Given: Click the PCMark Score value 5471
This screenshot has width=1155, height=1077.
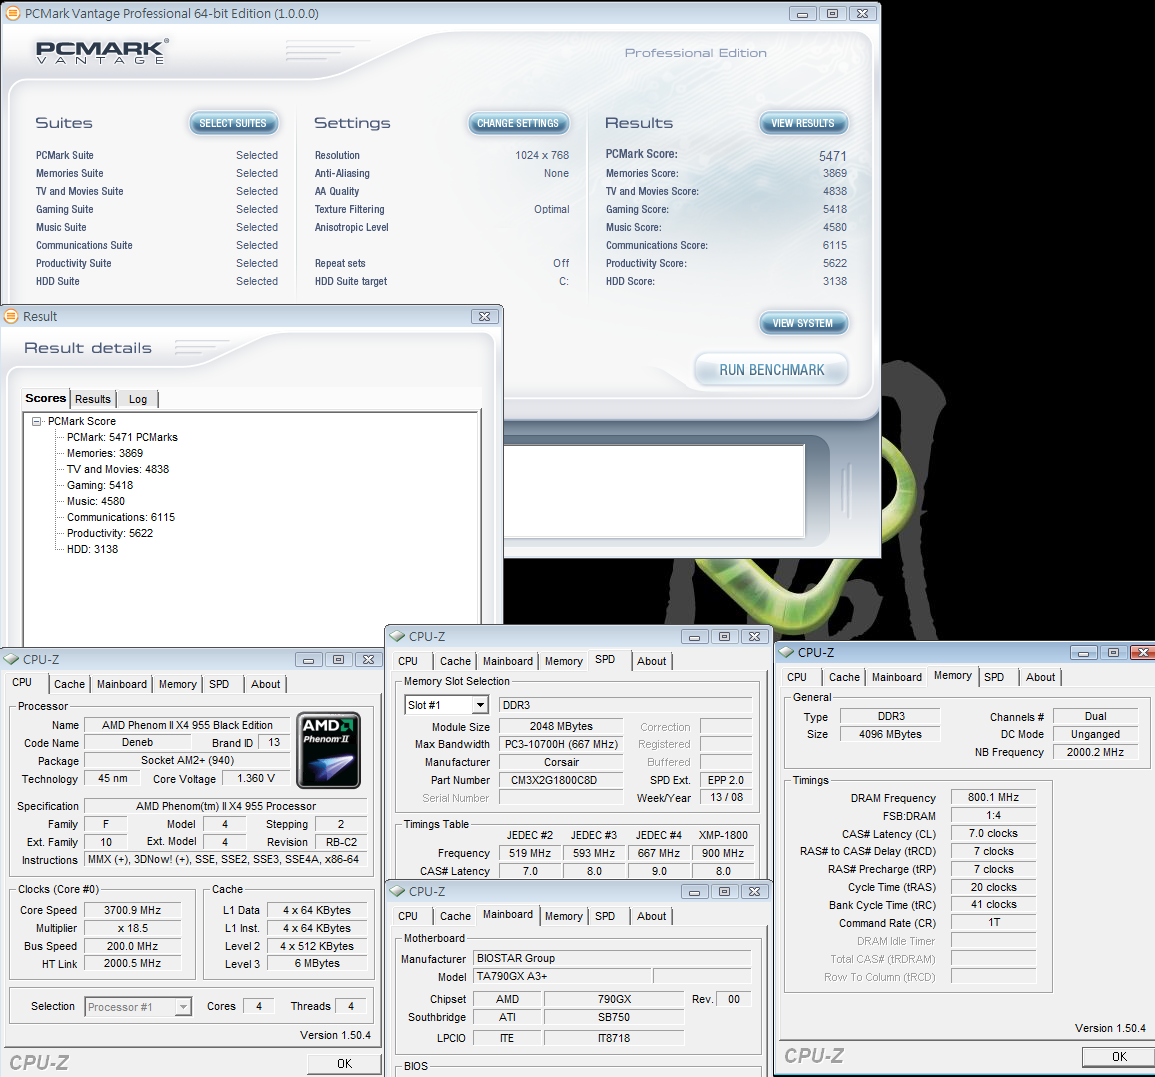Looking at the screenshot, I should 832,156.
